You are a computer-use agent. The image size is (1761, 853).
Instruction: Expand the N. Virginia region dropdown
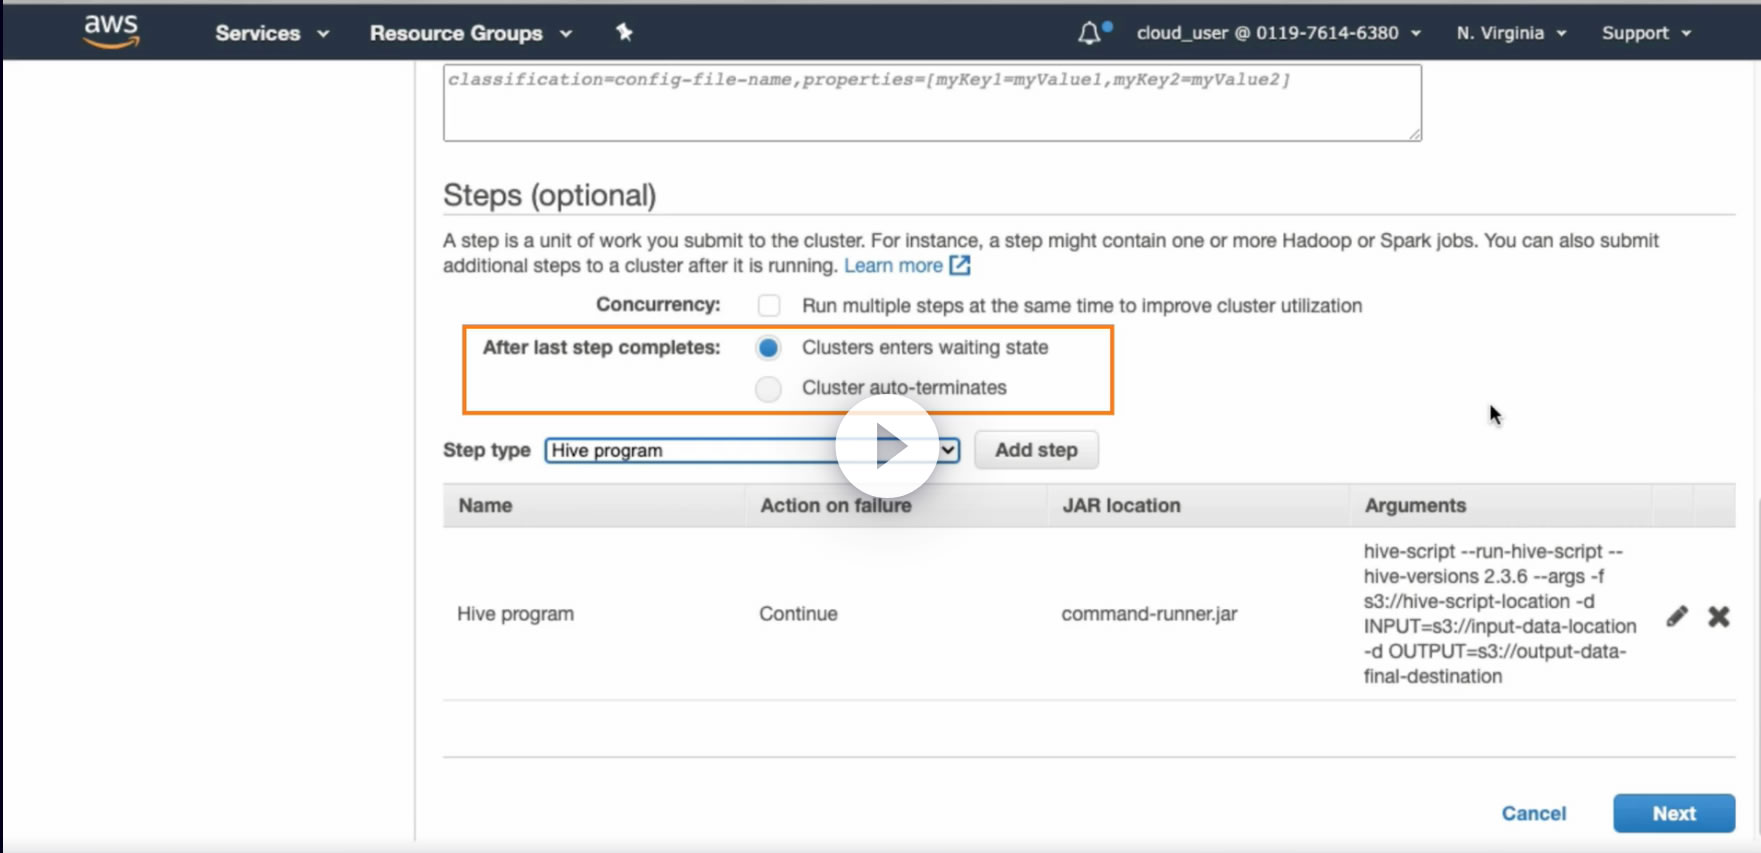1511,33
